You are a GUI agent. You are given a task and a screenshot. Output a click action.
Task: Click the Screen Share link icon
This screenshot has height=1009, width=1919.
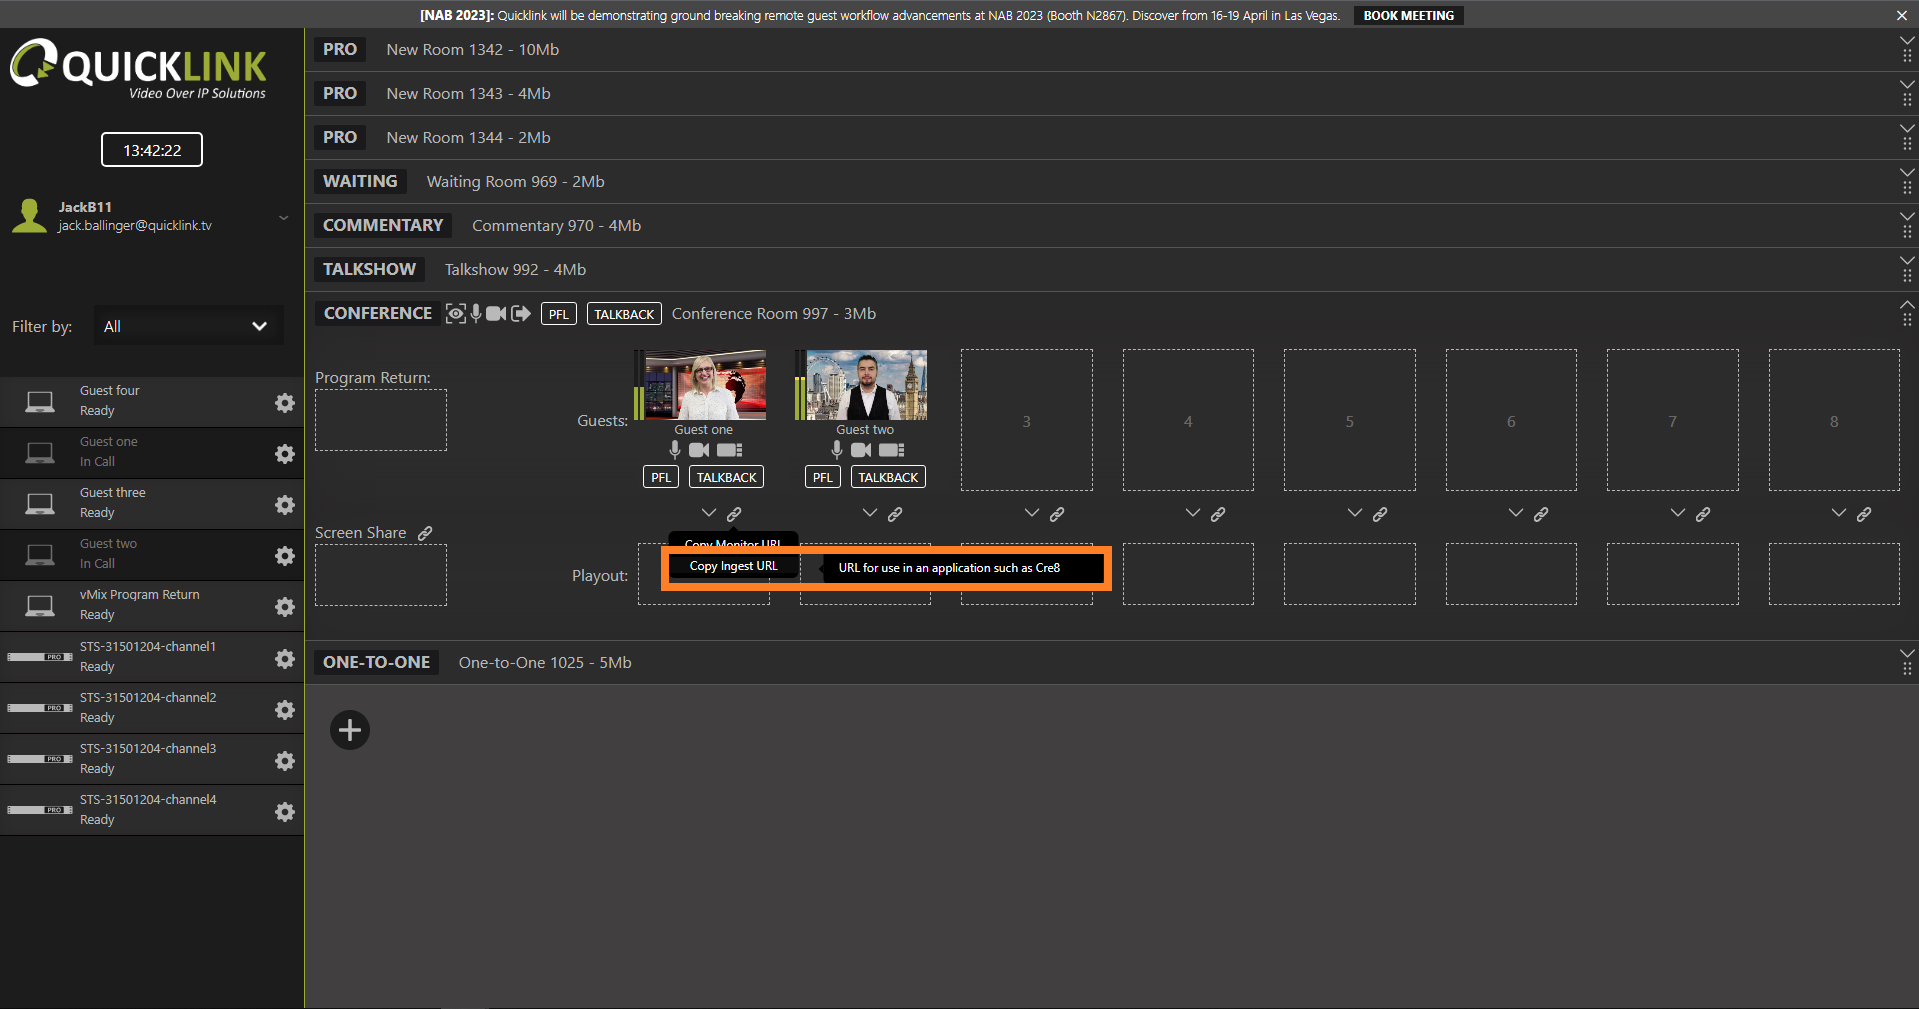[x=425, y=533]
